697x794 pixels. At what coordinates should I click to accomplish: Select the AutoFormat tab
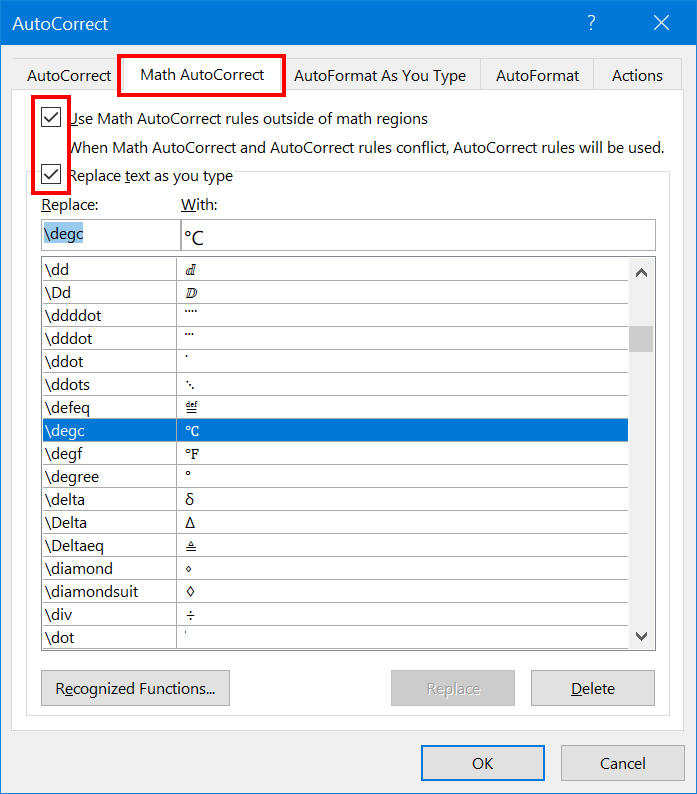coord(537,75)
